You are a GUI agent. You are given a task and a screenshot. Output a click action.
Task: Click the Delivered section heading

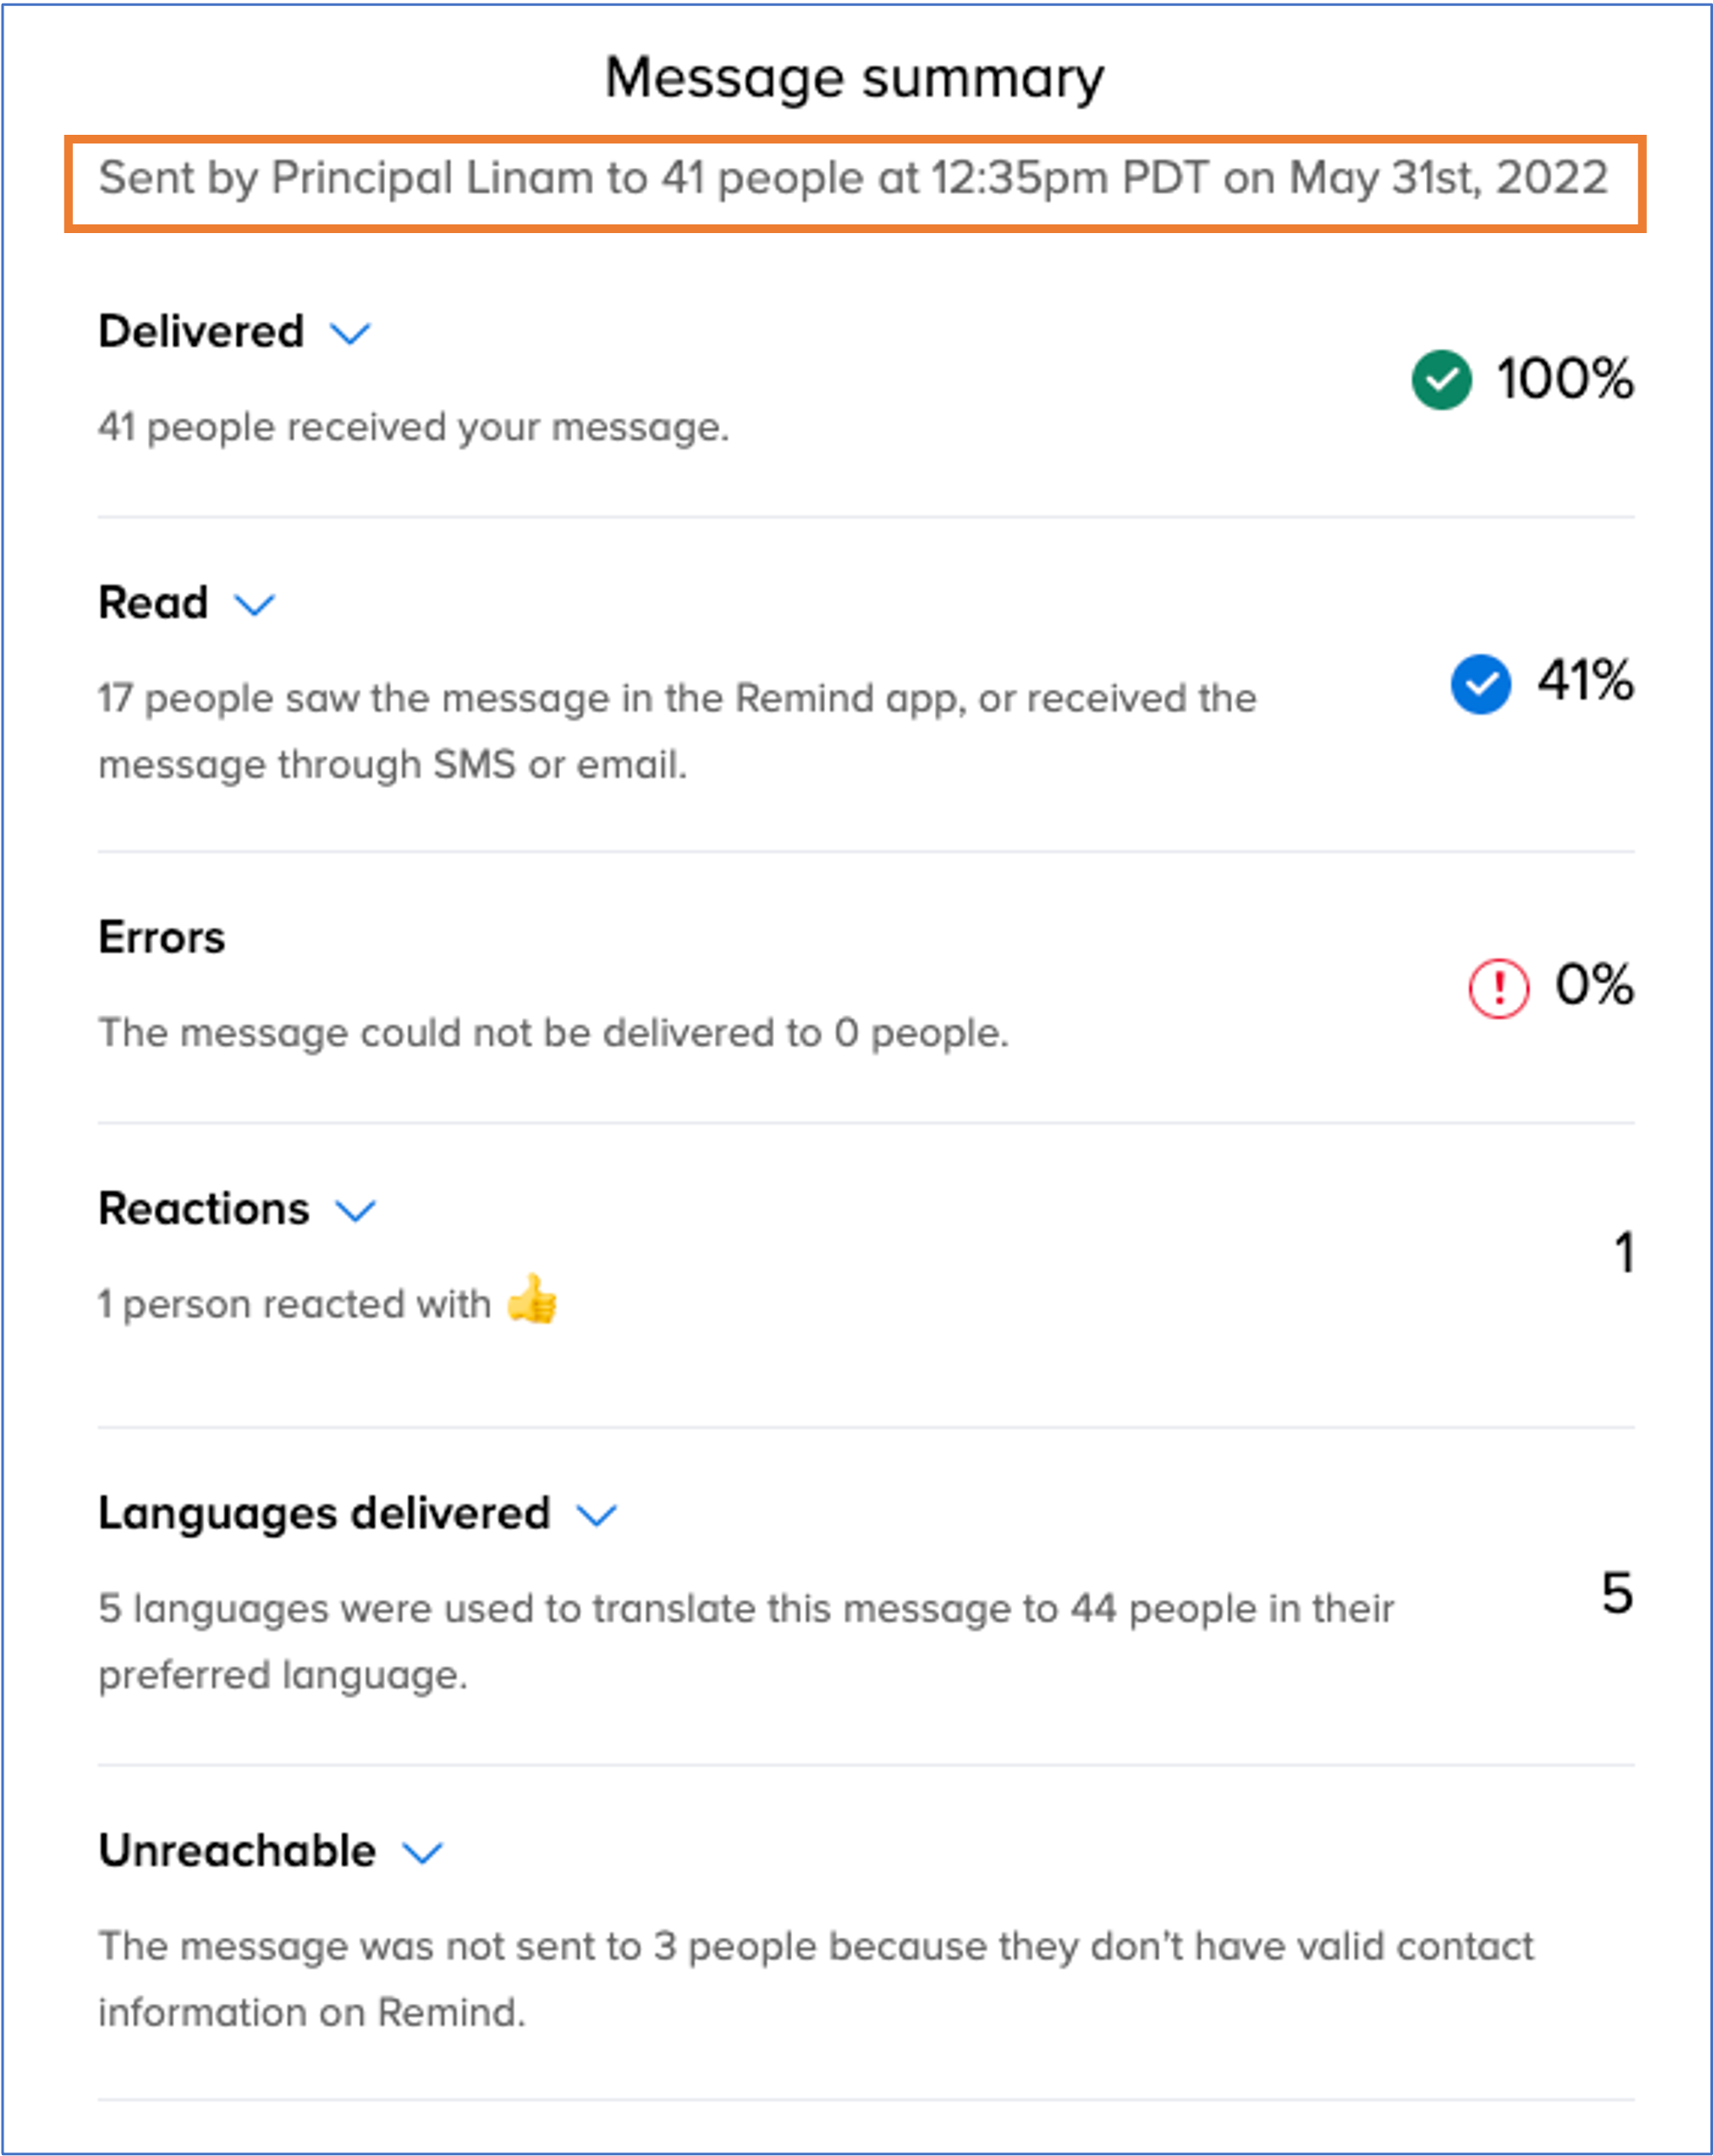(201, 332)
